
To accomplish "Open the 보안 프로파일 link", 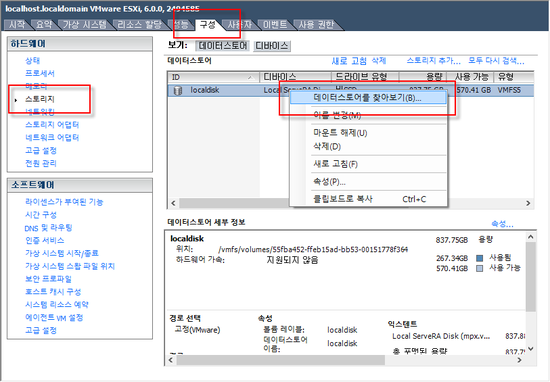I will [48, 279].
